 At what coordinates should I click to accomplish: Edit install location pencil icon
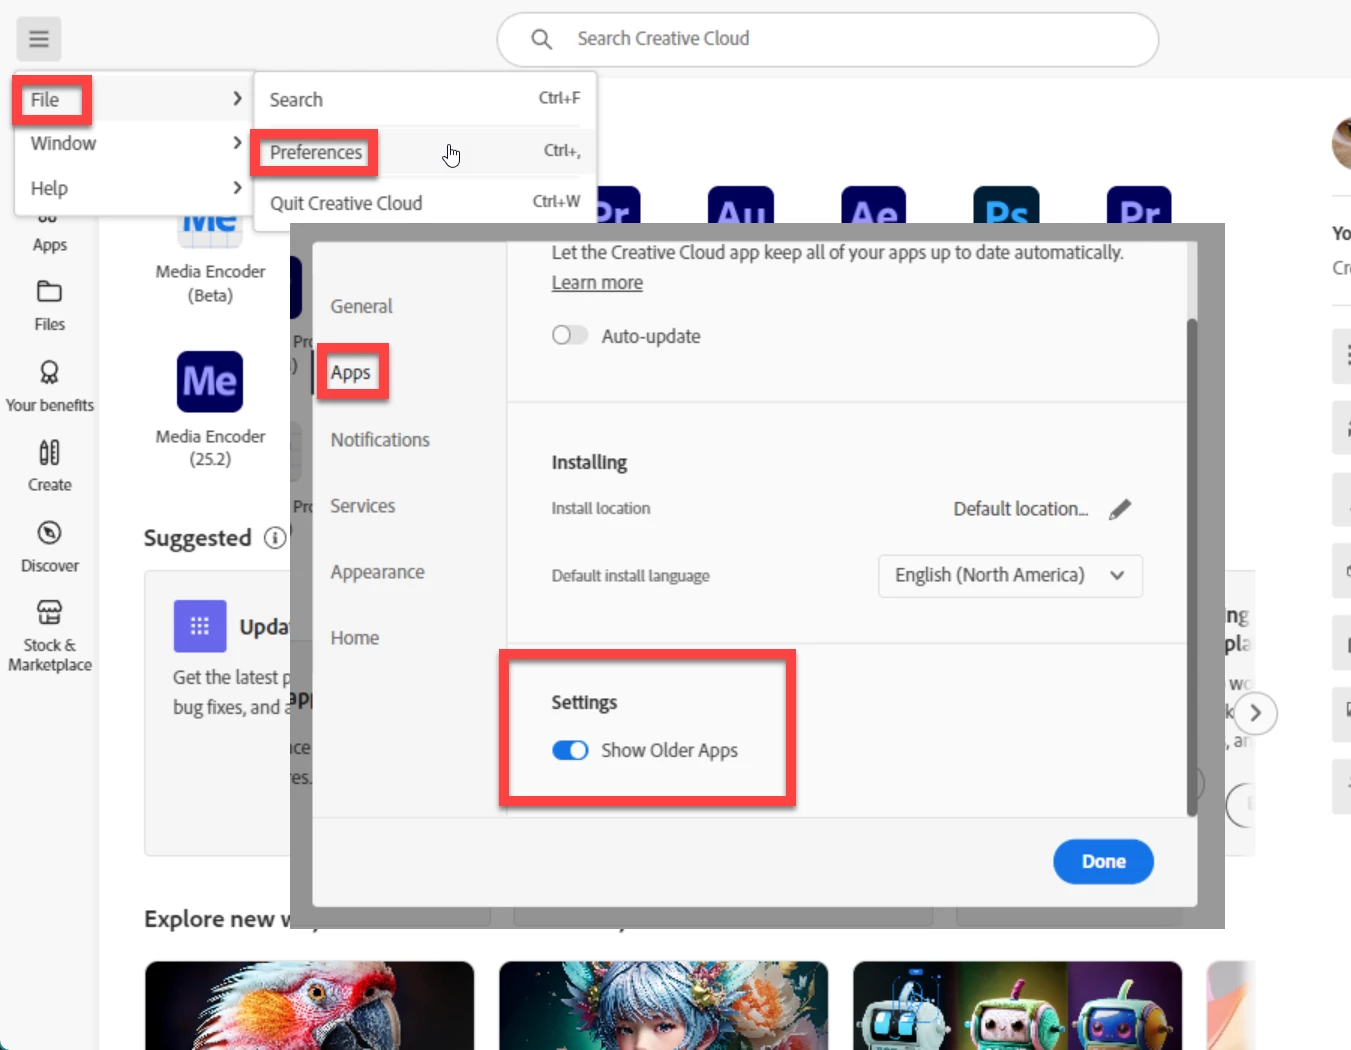tap(1120, 509)
